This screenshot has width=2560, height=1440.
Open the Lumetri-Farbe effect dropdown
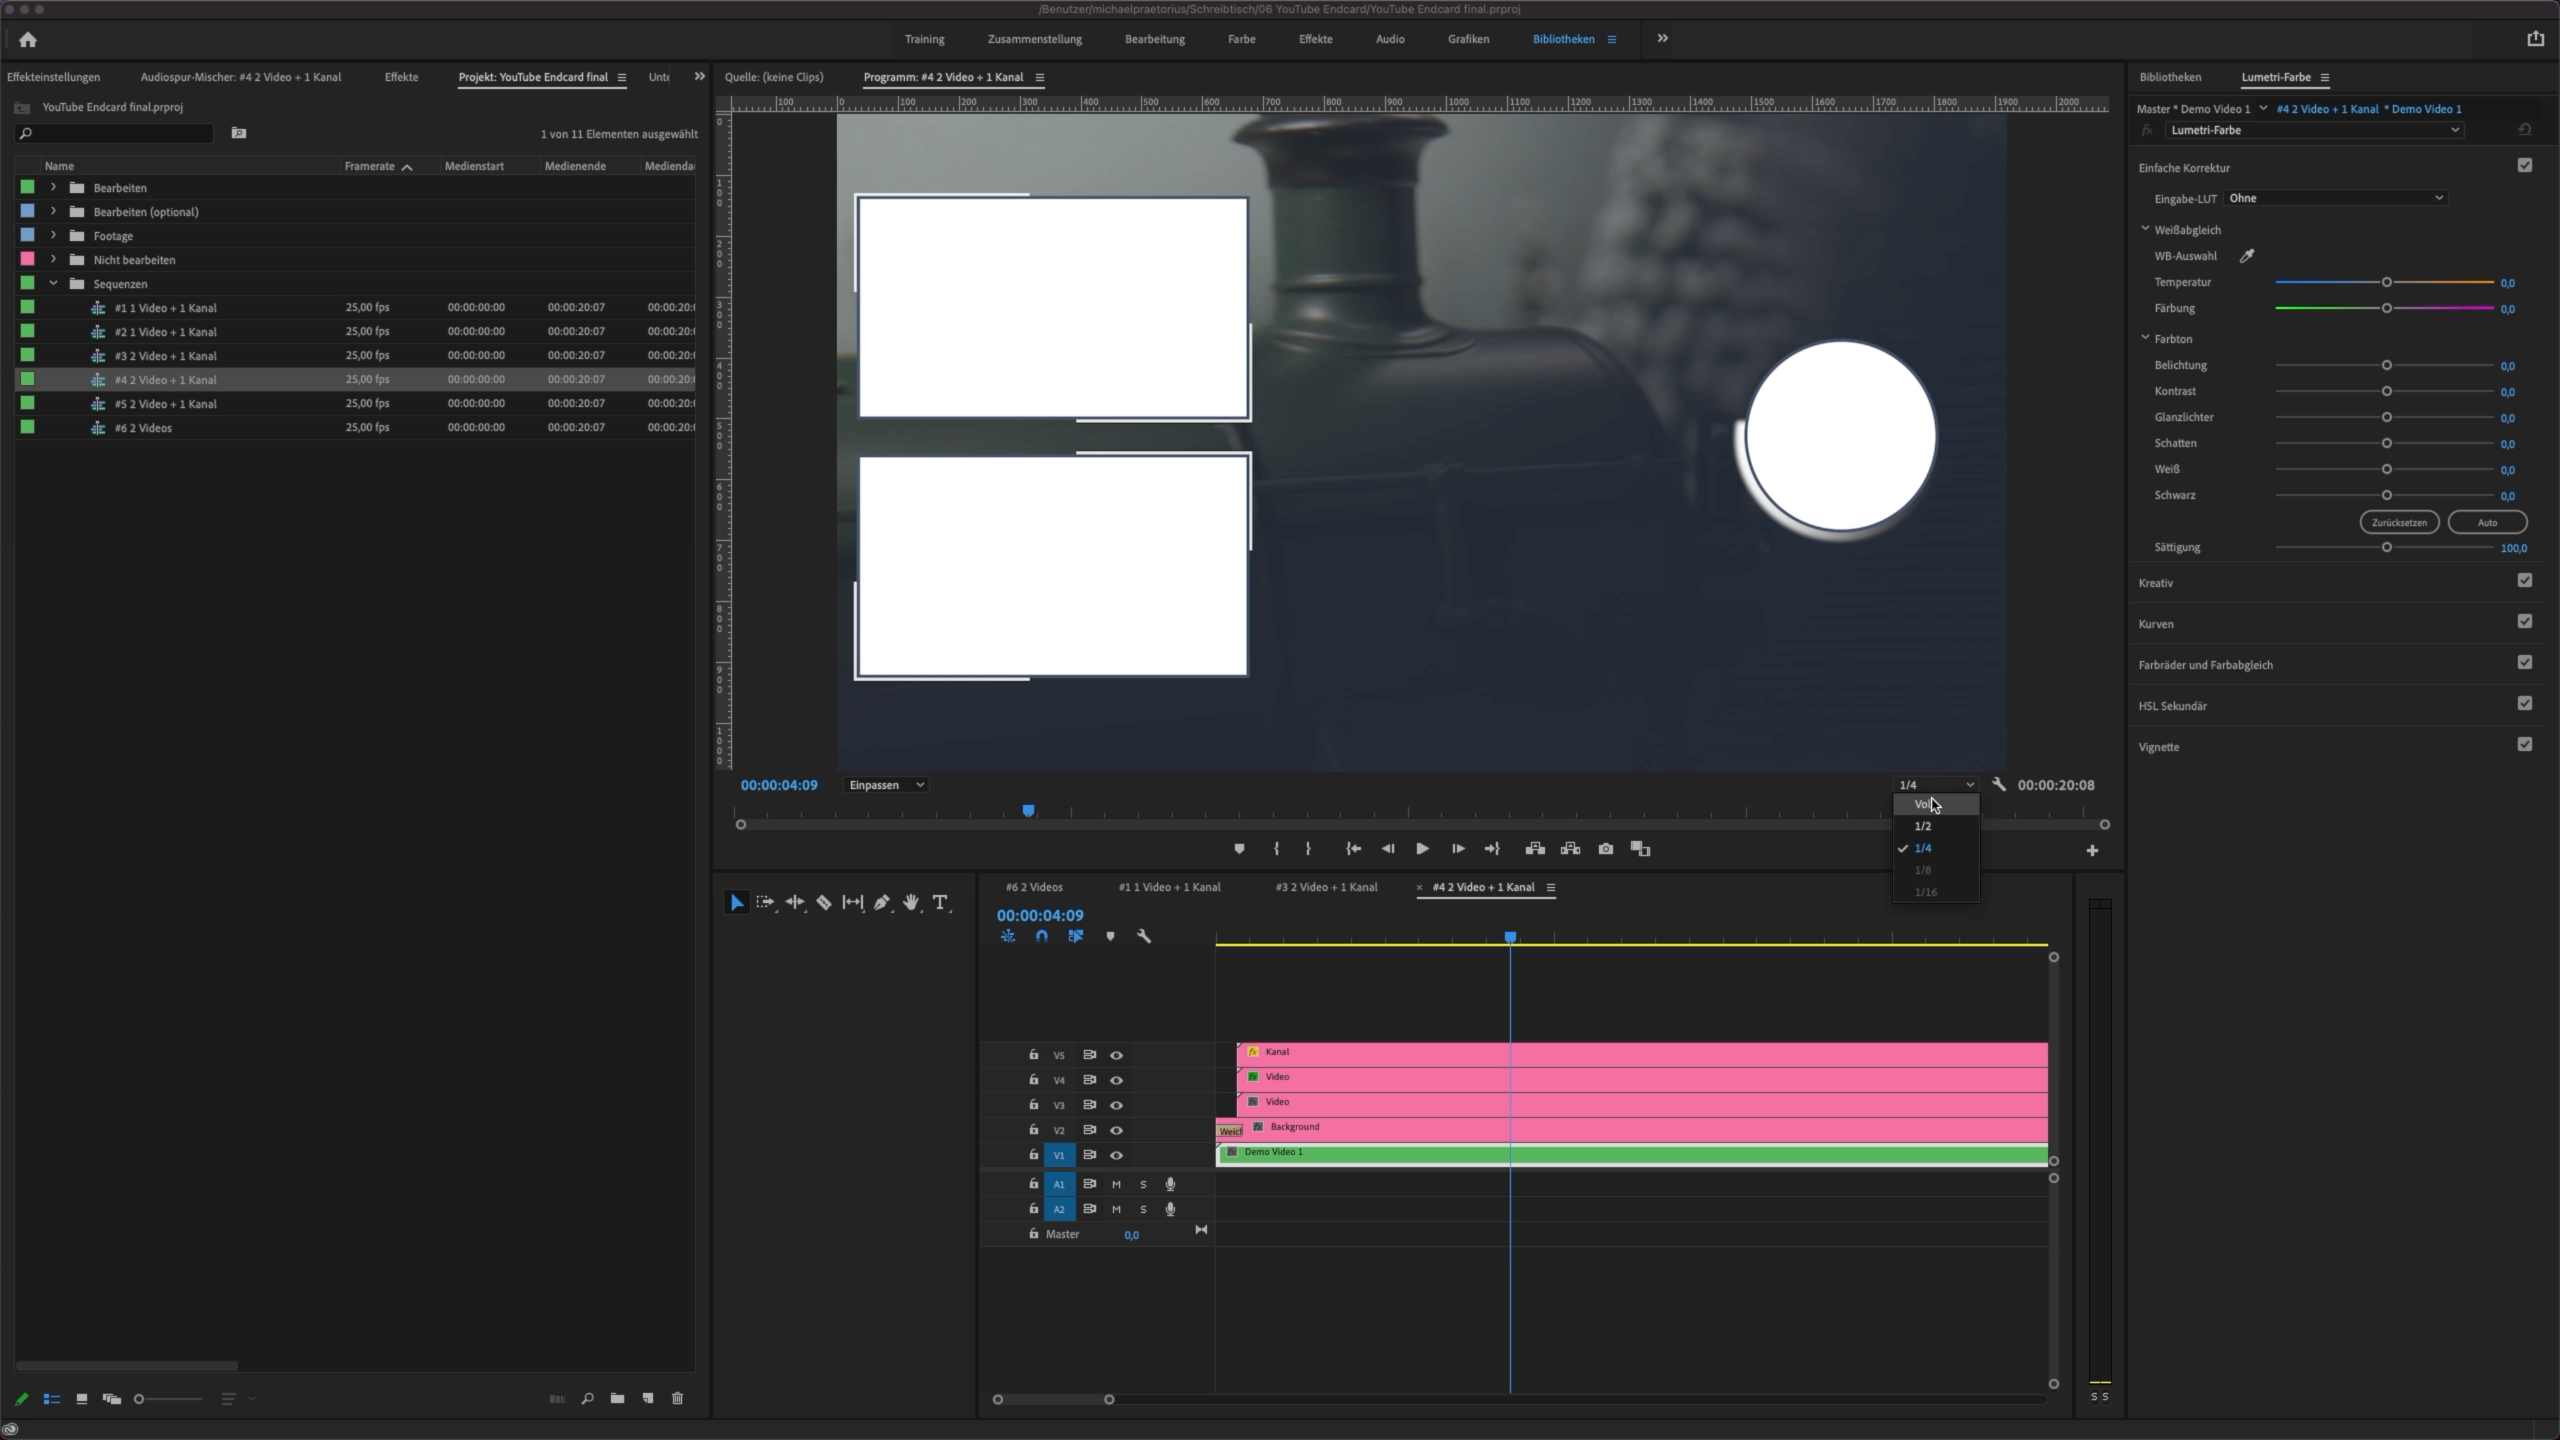point(2313,130)
